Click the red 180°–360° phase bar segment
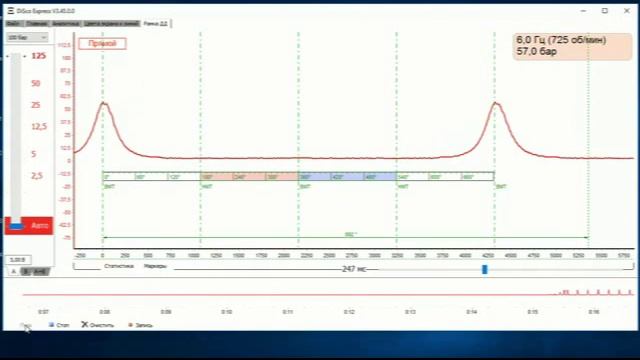The height and width of the screenshot is (360, 640). [249, 177]
